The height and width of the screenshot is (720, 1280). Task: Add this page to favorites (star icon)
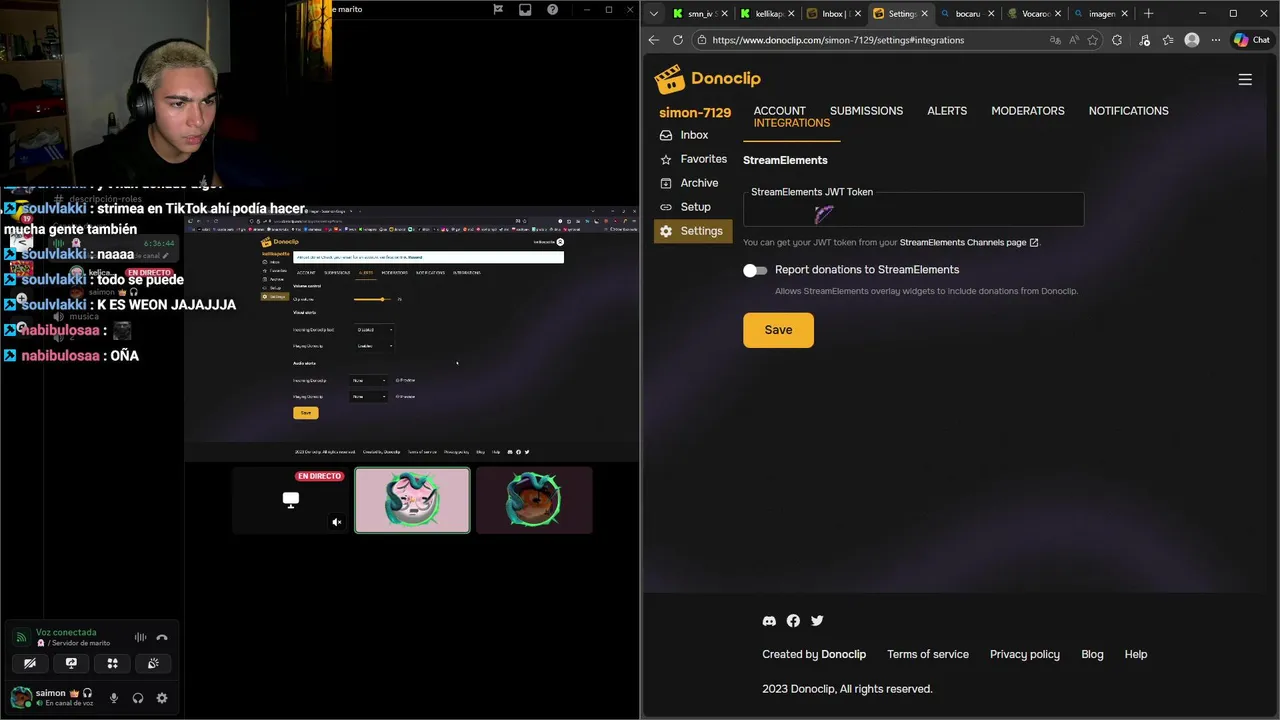tap(1093, 40)
